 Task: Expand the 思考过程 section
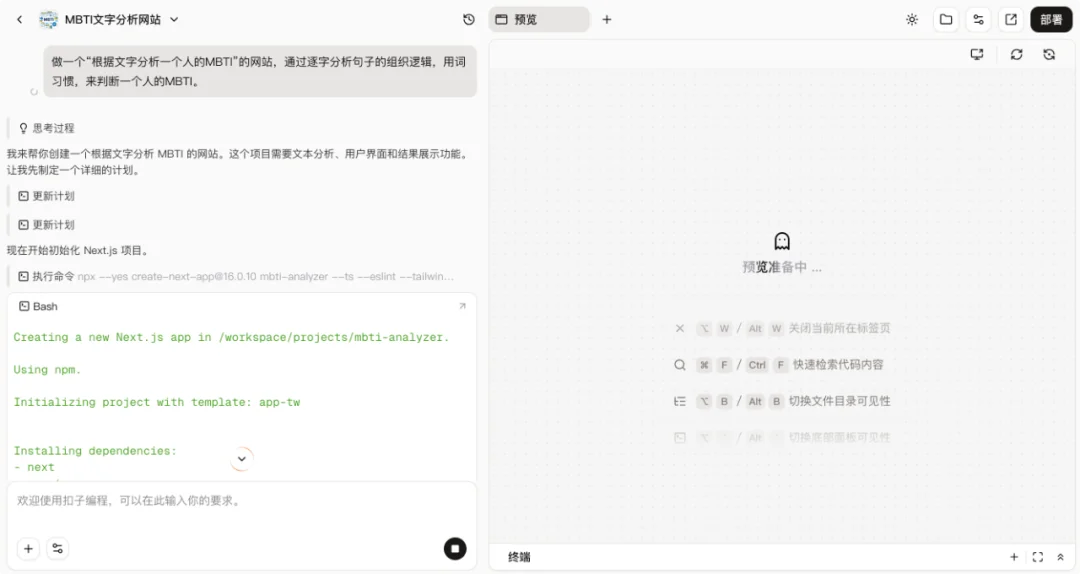(x=47, y=127)
